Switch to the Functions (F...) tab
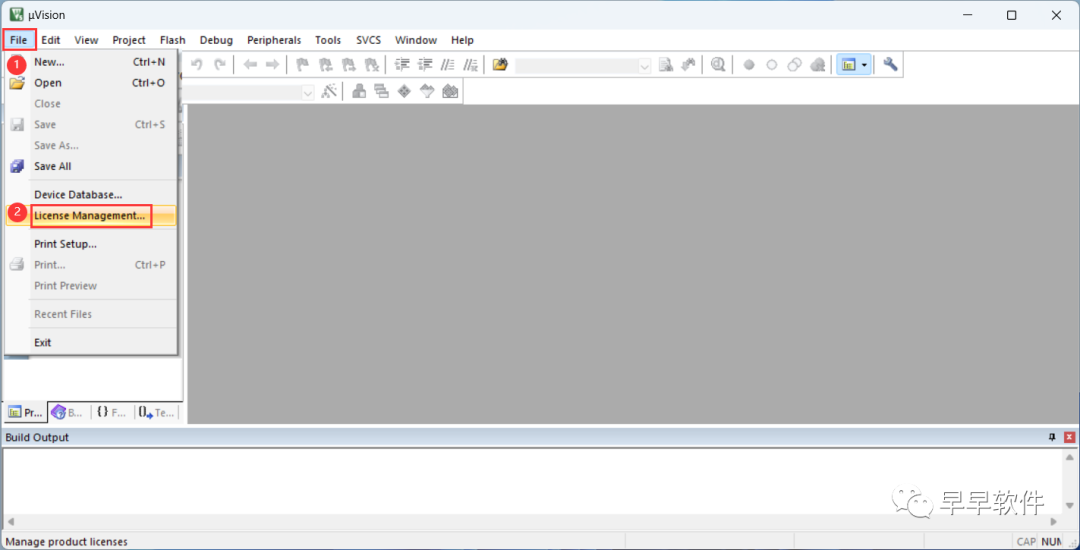 pyautogui.click(x=112, y=413)
